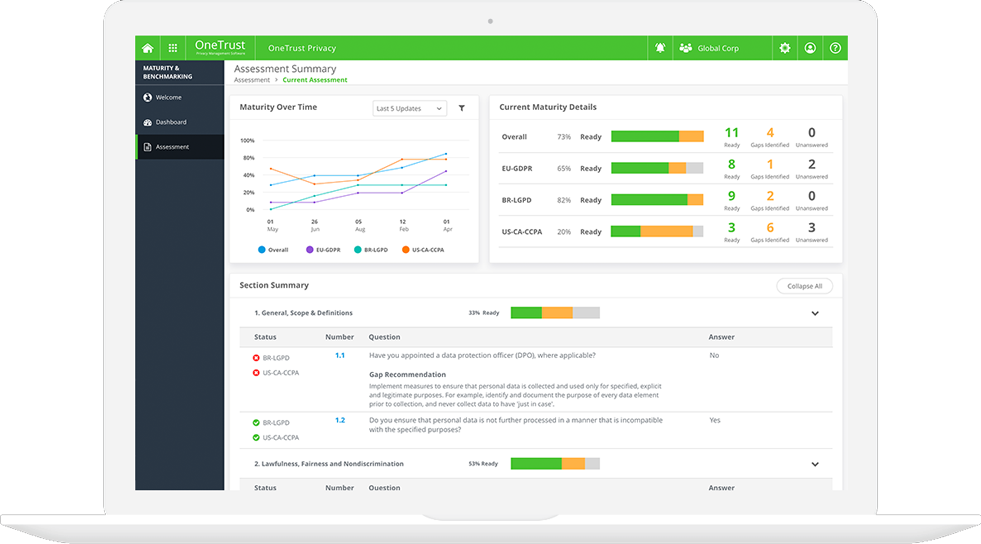The height and width of the screenshot is (544, 981).
Task: Toggle the EU-GDPR series in chart legend
Action: click(321, 250)
